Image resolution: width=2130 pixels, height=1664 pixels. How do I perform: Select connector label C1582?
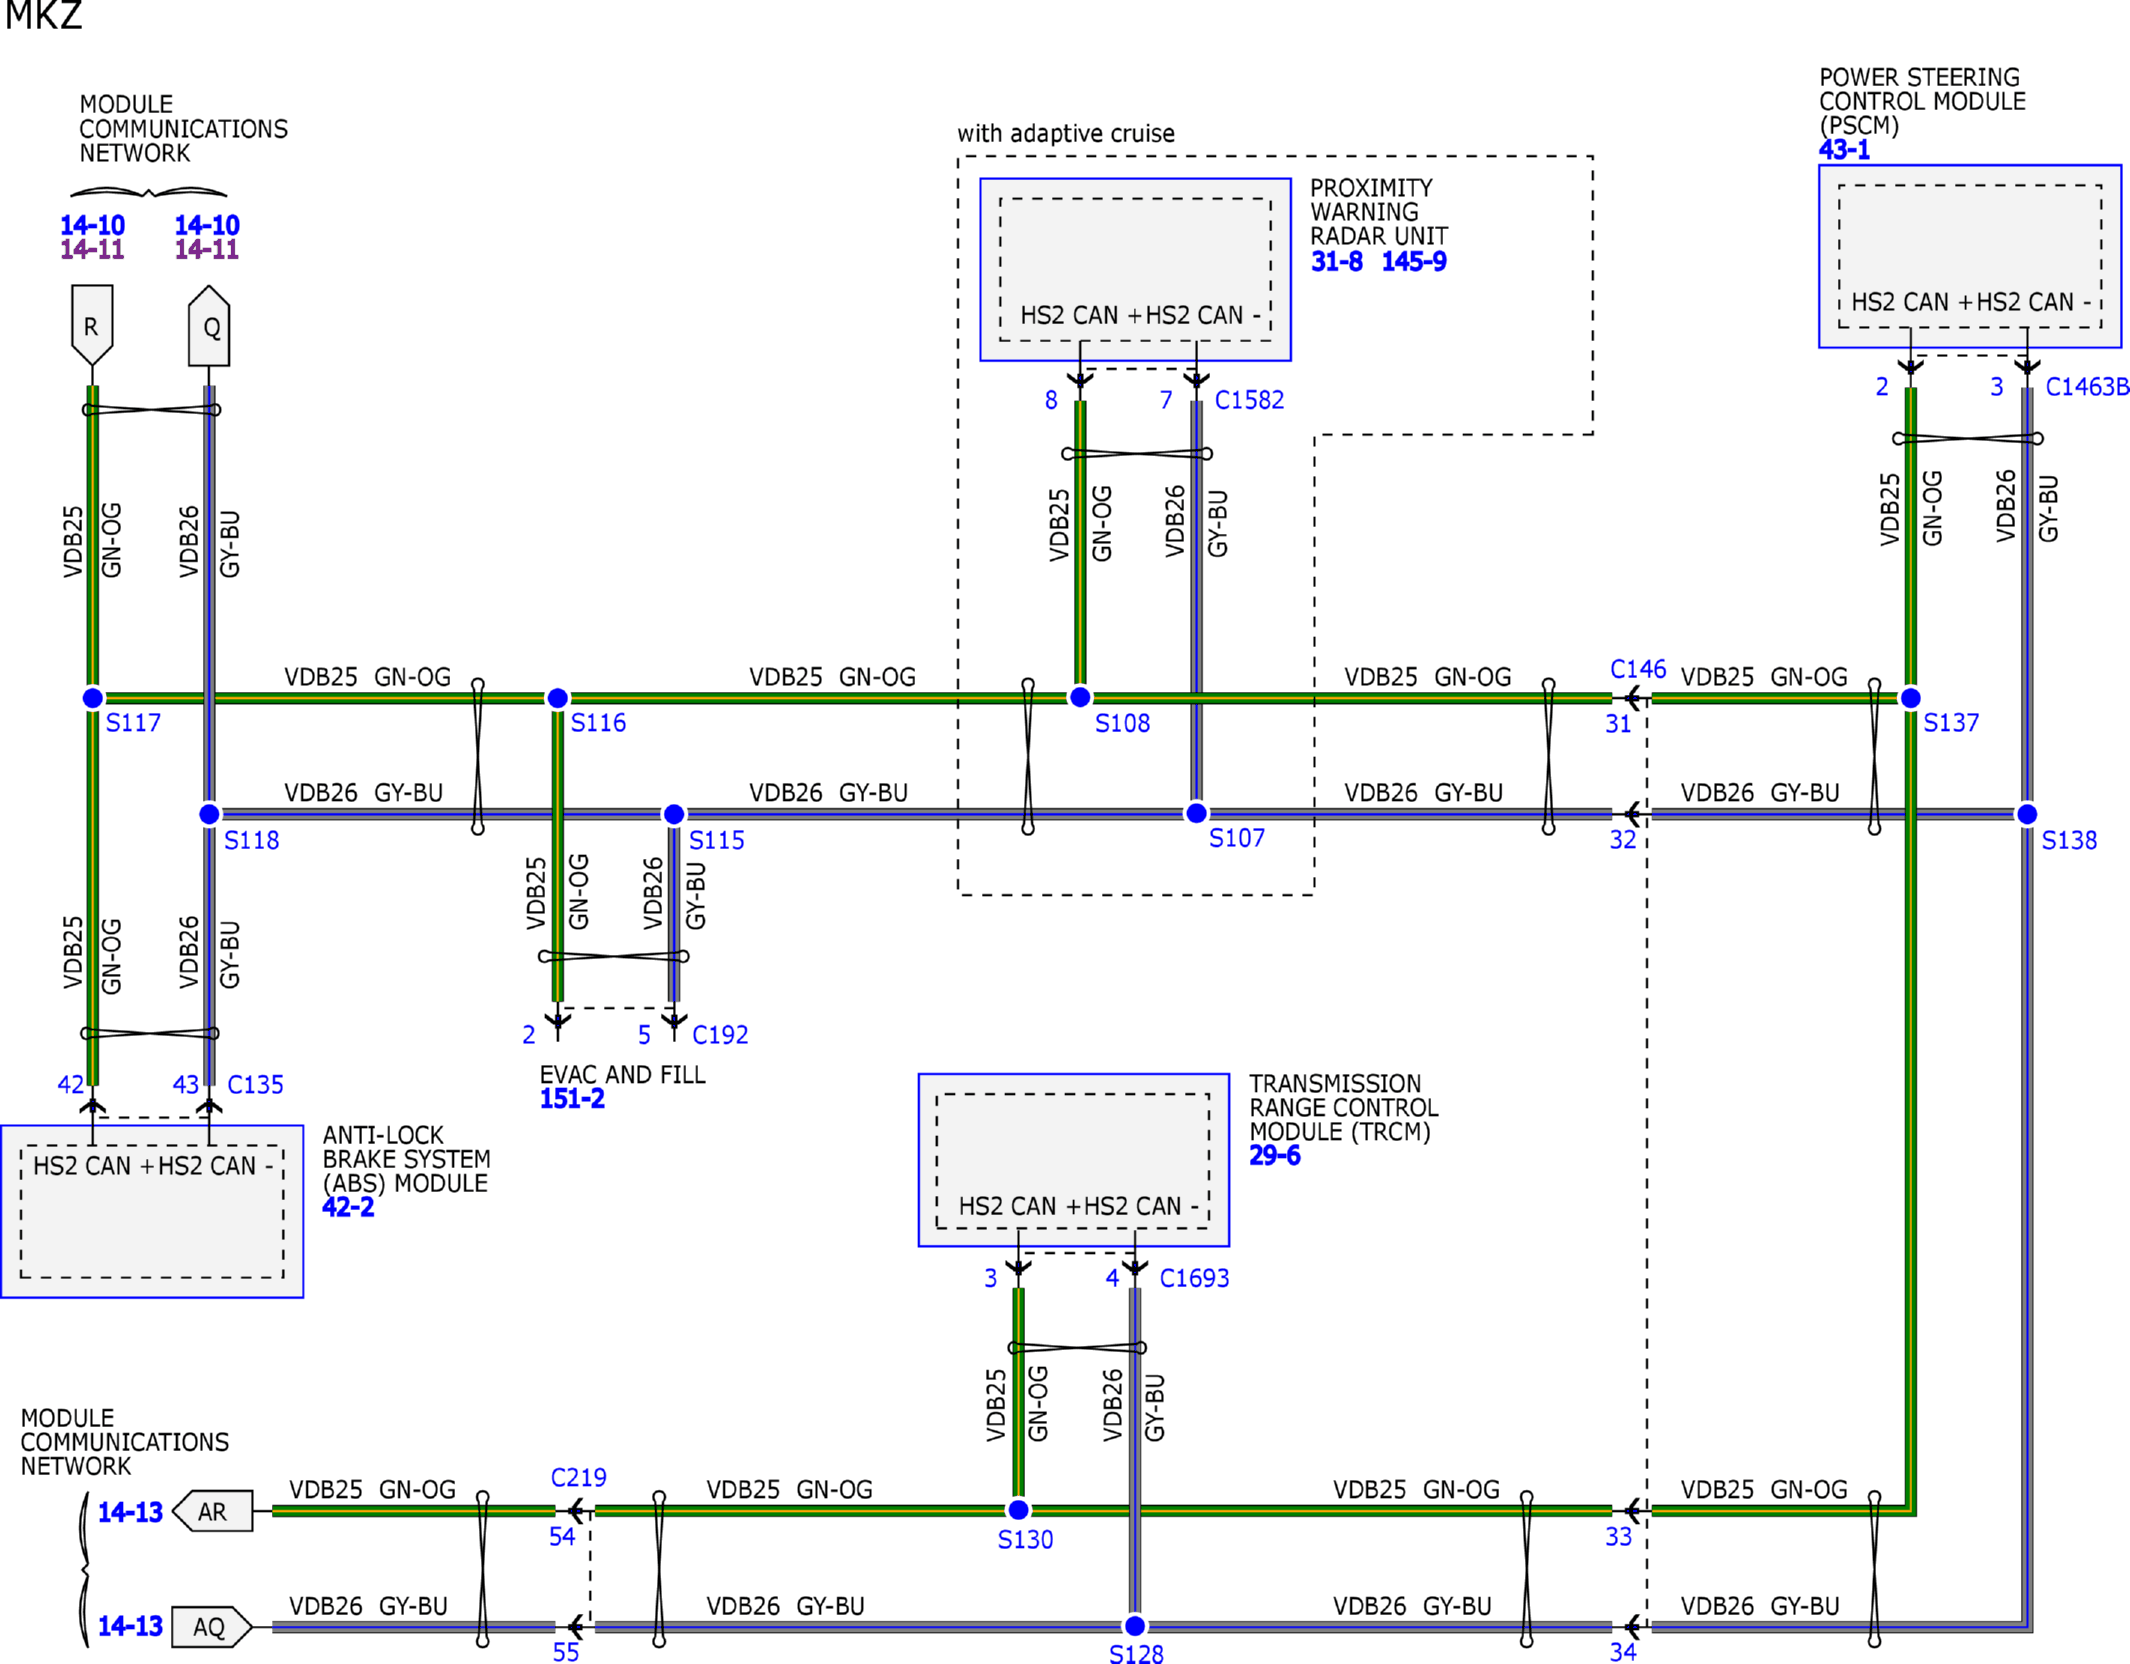(x=1249, y=401)
